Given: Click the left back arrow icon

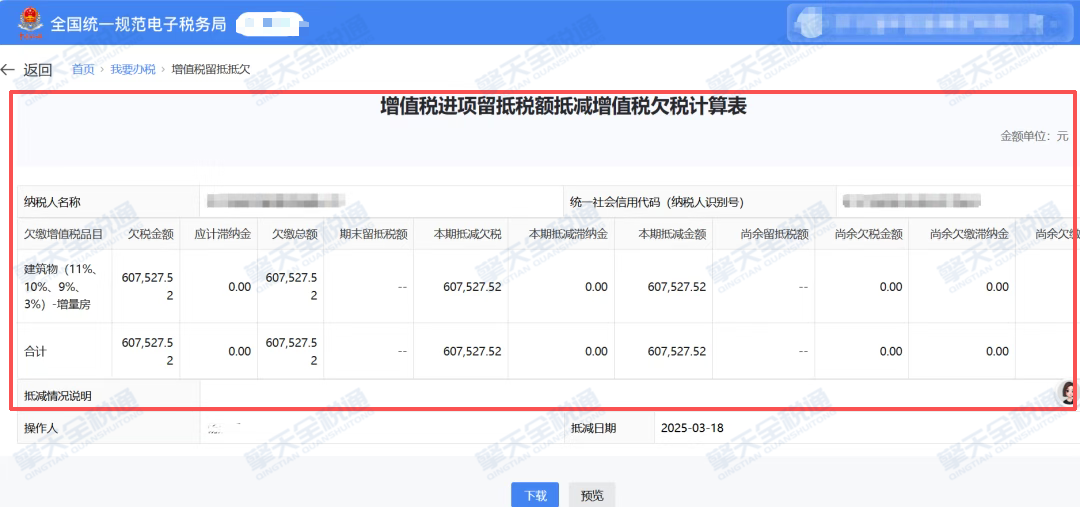Looking at the screenshot, I should (9, 69).
